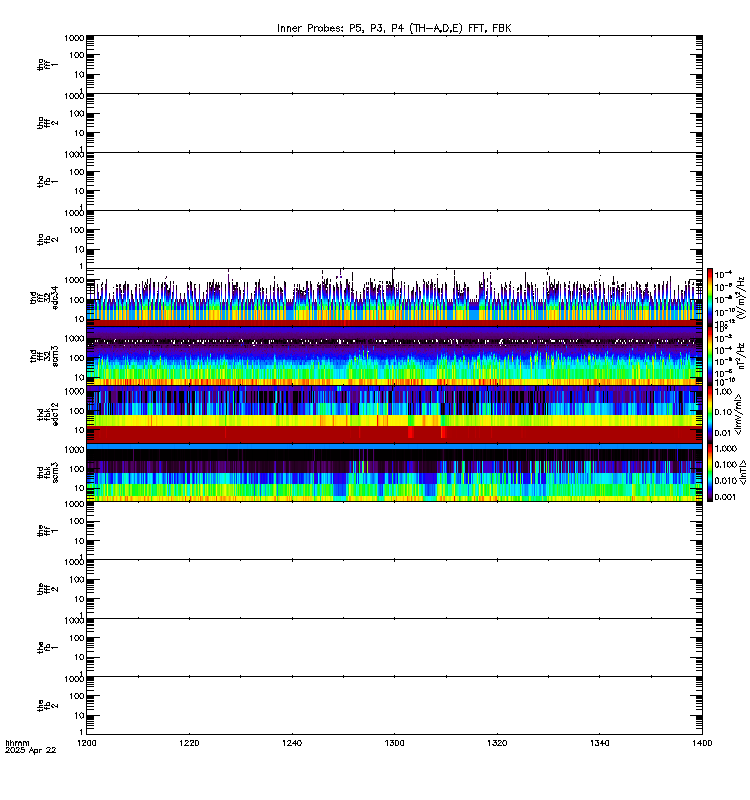
Task: Click the 'hhmm' axis unit label
Action: [17, 743]
